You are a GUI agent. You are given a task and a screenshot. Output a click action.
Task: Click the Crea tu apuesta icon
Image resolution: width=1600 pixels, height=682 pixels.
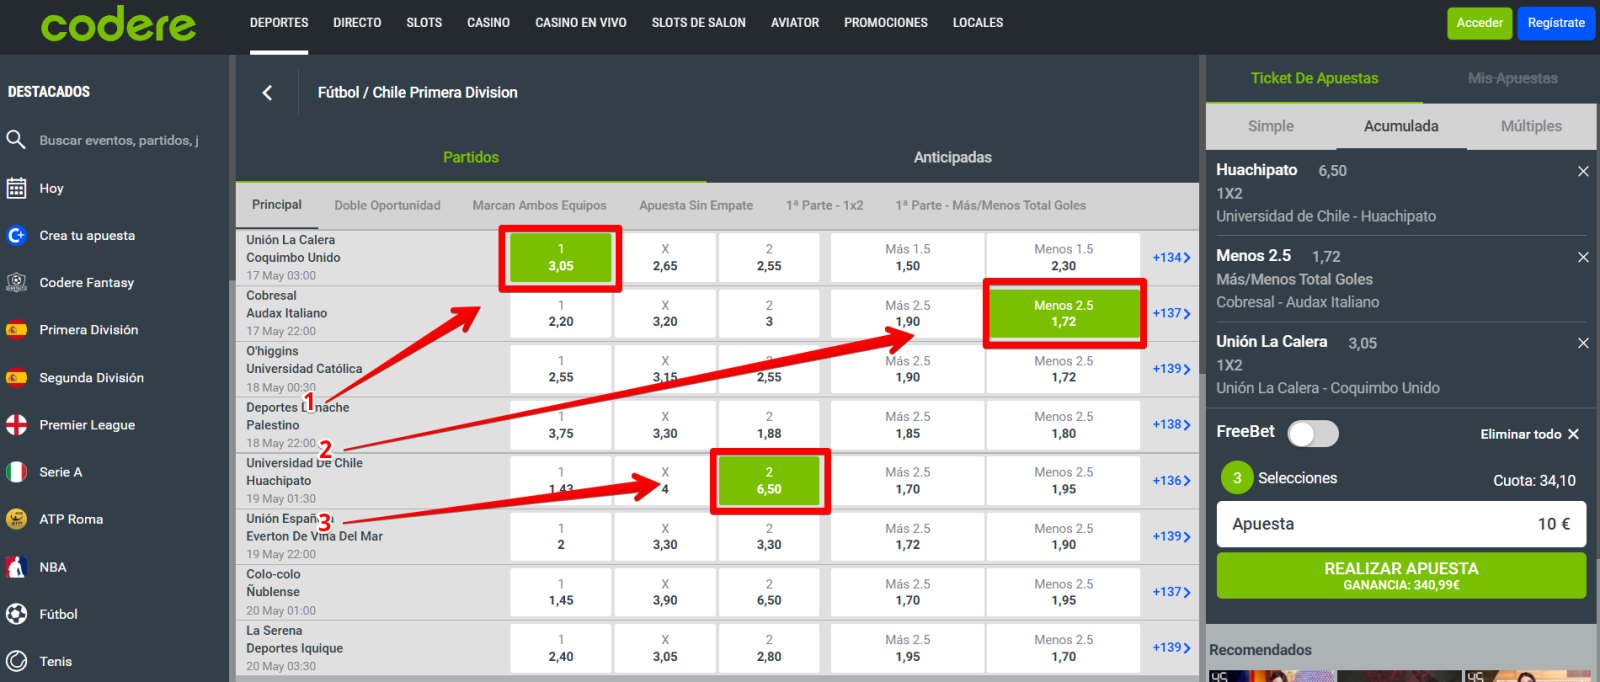(x=16, y=235)
